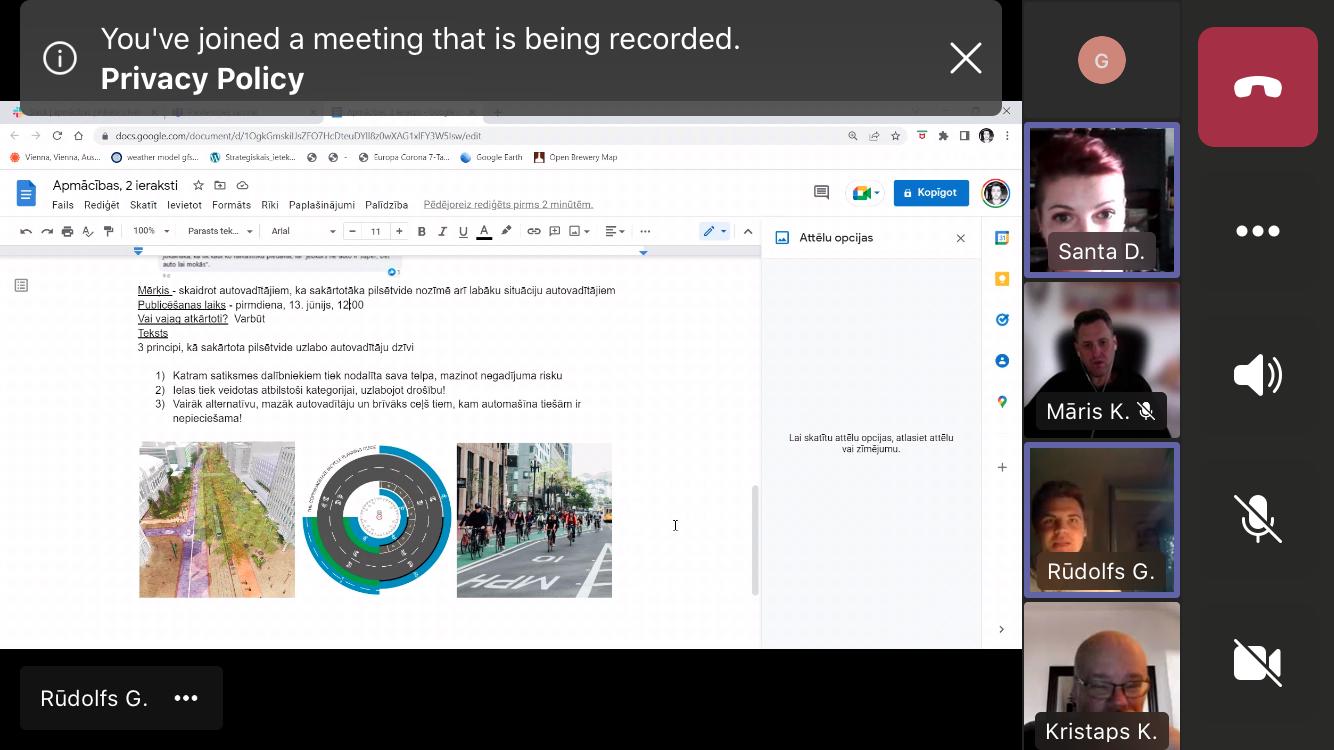Open the Parasts teksts style dropdown
Image resolution: width=1334 pixels, height=750 pixels.
218,231
